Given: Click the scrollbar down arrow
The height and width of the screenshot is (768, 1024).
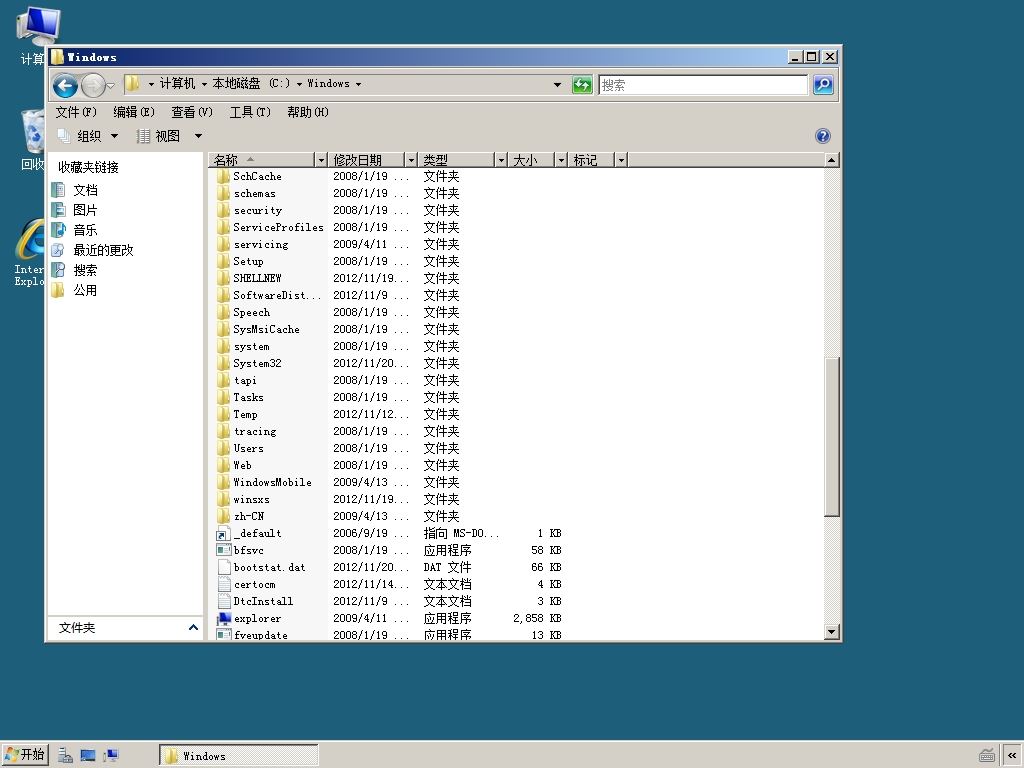Looking at the screenshot, I should coord(831,632).
